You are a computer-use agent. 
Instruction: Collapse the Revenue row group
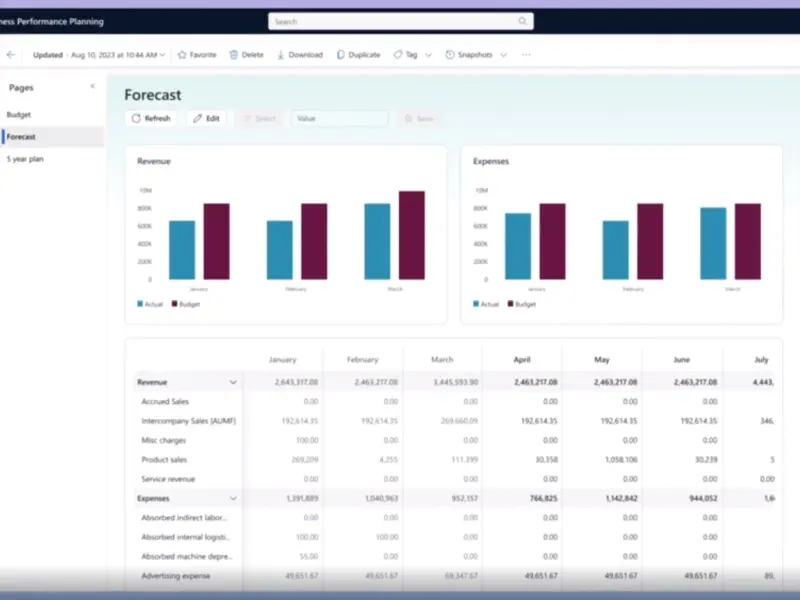[233, 382]
